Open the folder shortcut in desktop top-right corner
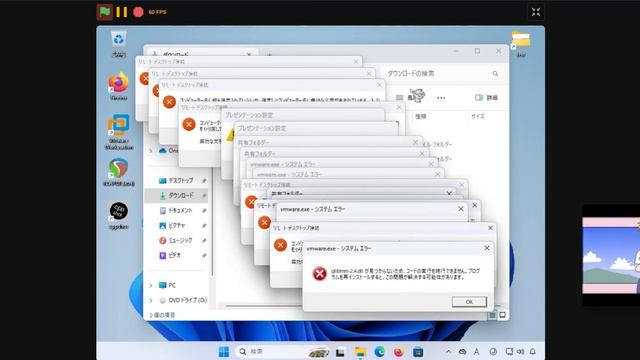Viewport: 640px width, 360px height. pyautogui.click(x=521, y=44)
